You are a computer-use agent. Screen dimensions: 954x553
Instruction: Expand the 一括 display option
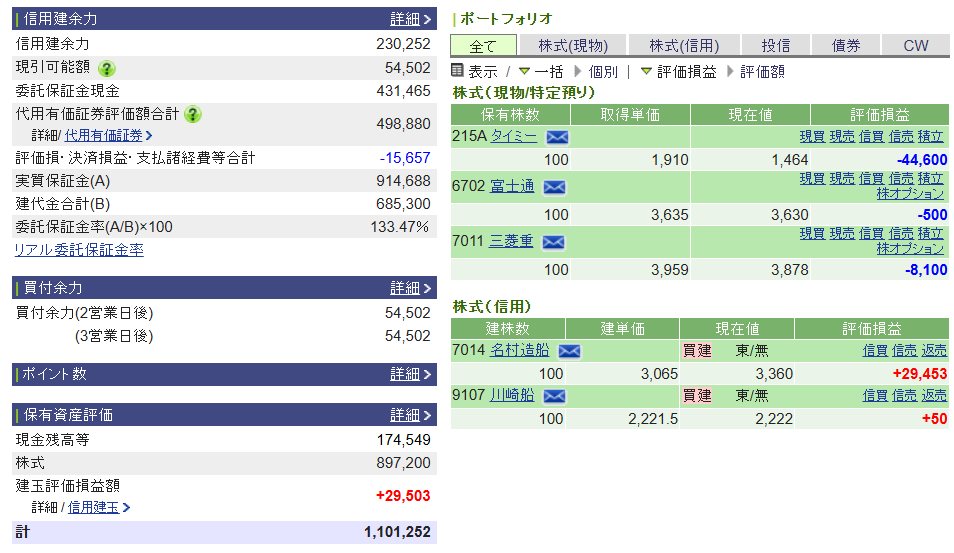pyautogui.click(x=524, y=71)
